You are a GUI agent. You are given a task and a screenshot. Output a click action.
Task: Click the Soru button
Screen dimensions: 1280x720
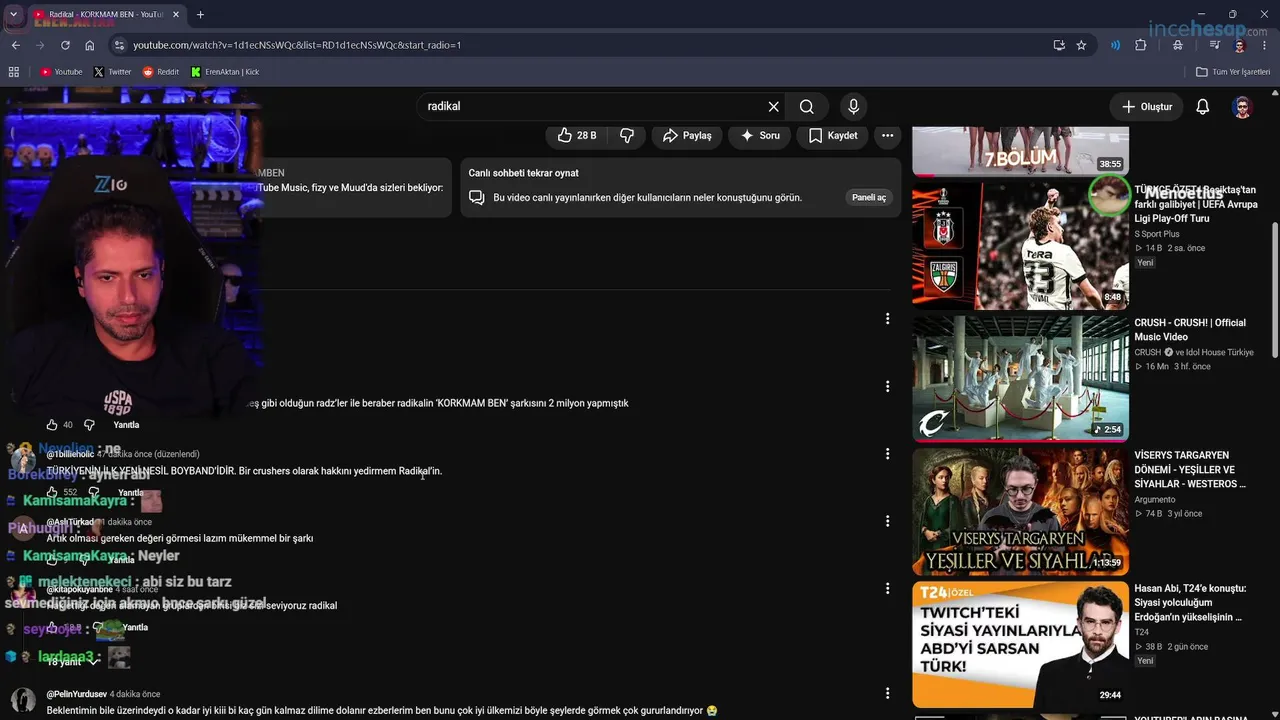point(760,135)
